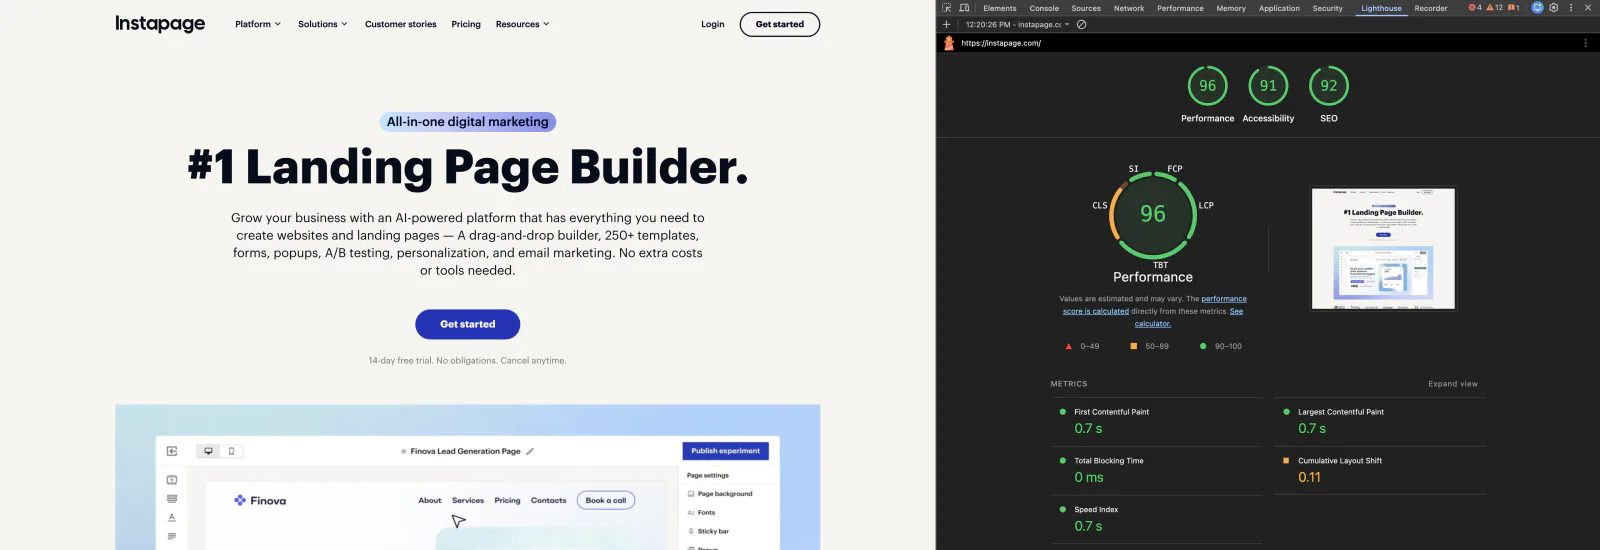Expand the First Contentful Paint metric
The image size is (1600, 550).
pyautogui.click(x=1156, y=421)
